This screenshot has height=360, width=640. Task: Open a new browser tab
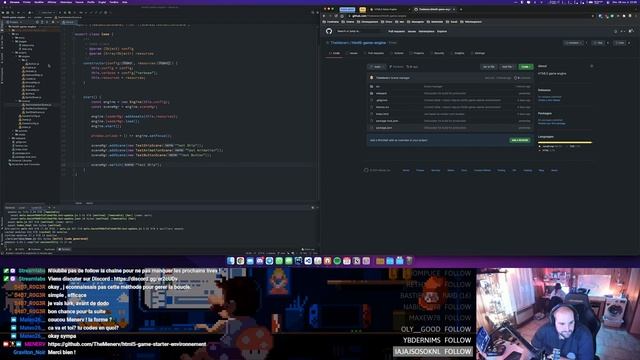461,9
